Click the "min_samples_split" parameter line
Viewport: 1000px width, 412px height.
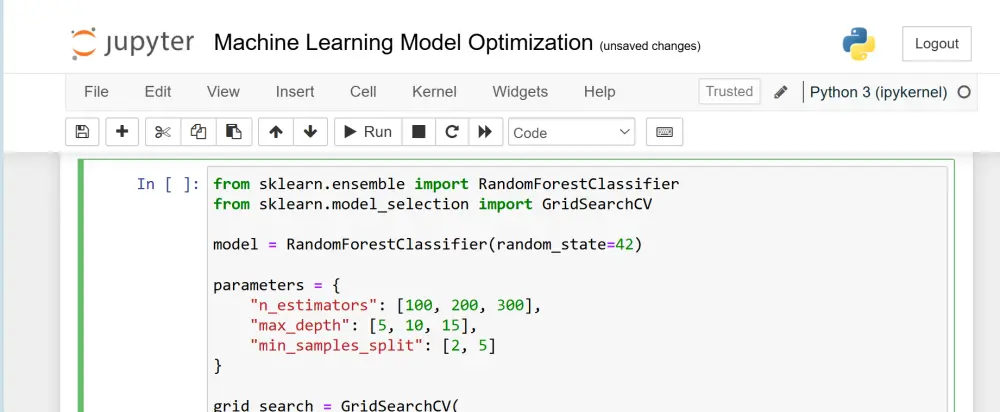coord(373,346)
